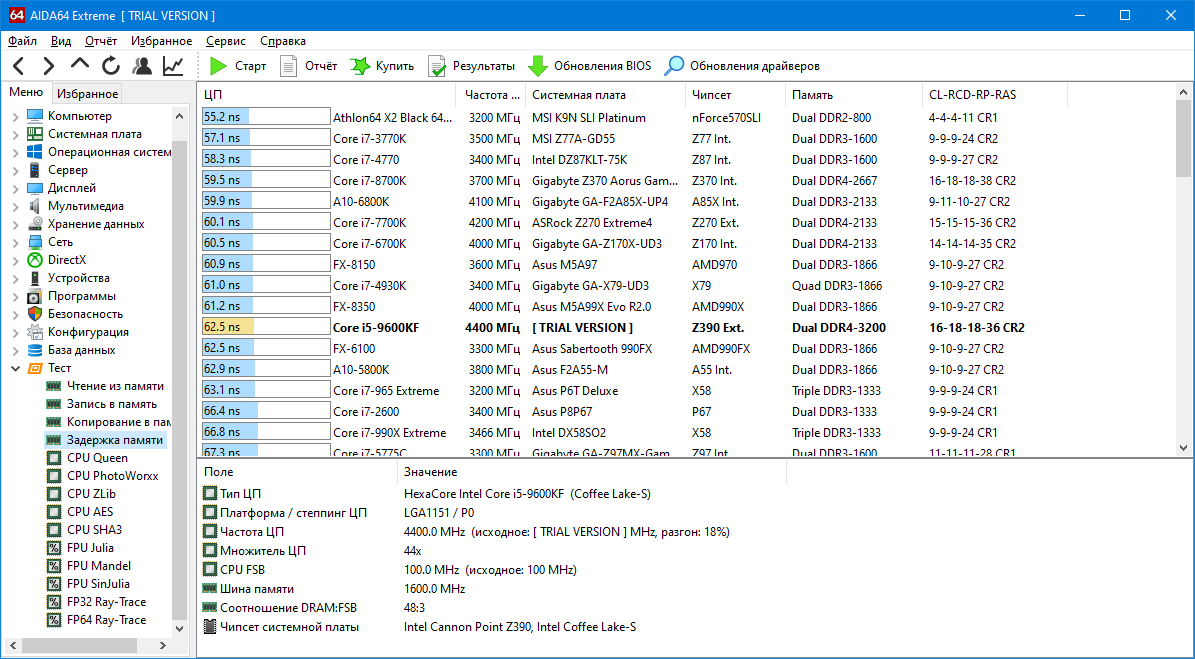This screenshot has width=1195, height=659.
Task: Go up one level with Up arrow
Action: 80,64
